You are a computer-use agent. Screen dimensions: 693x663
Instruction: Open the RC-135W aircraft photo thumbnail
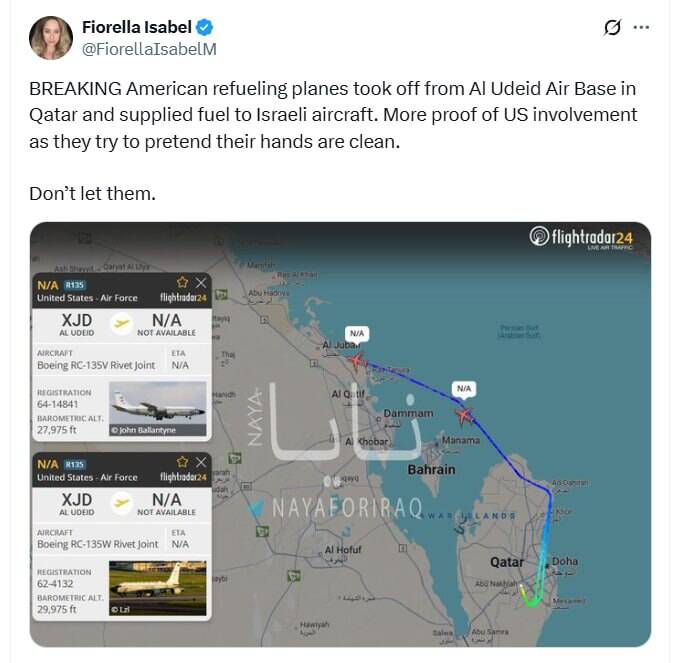(157, 588)
